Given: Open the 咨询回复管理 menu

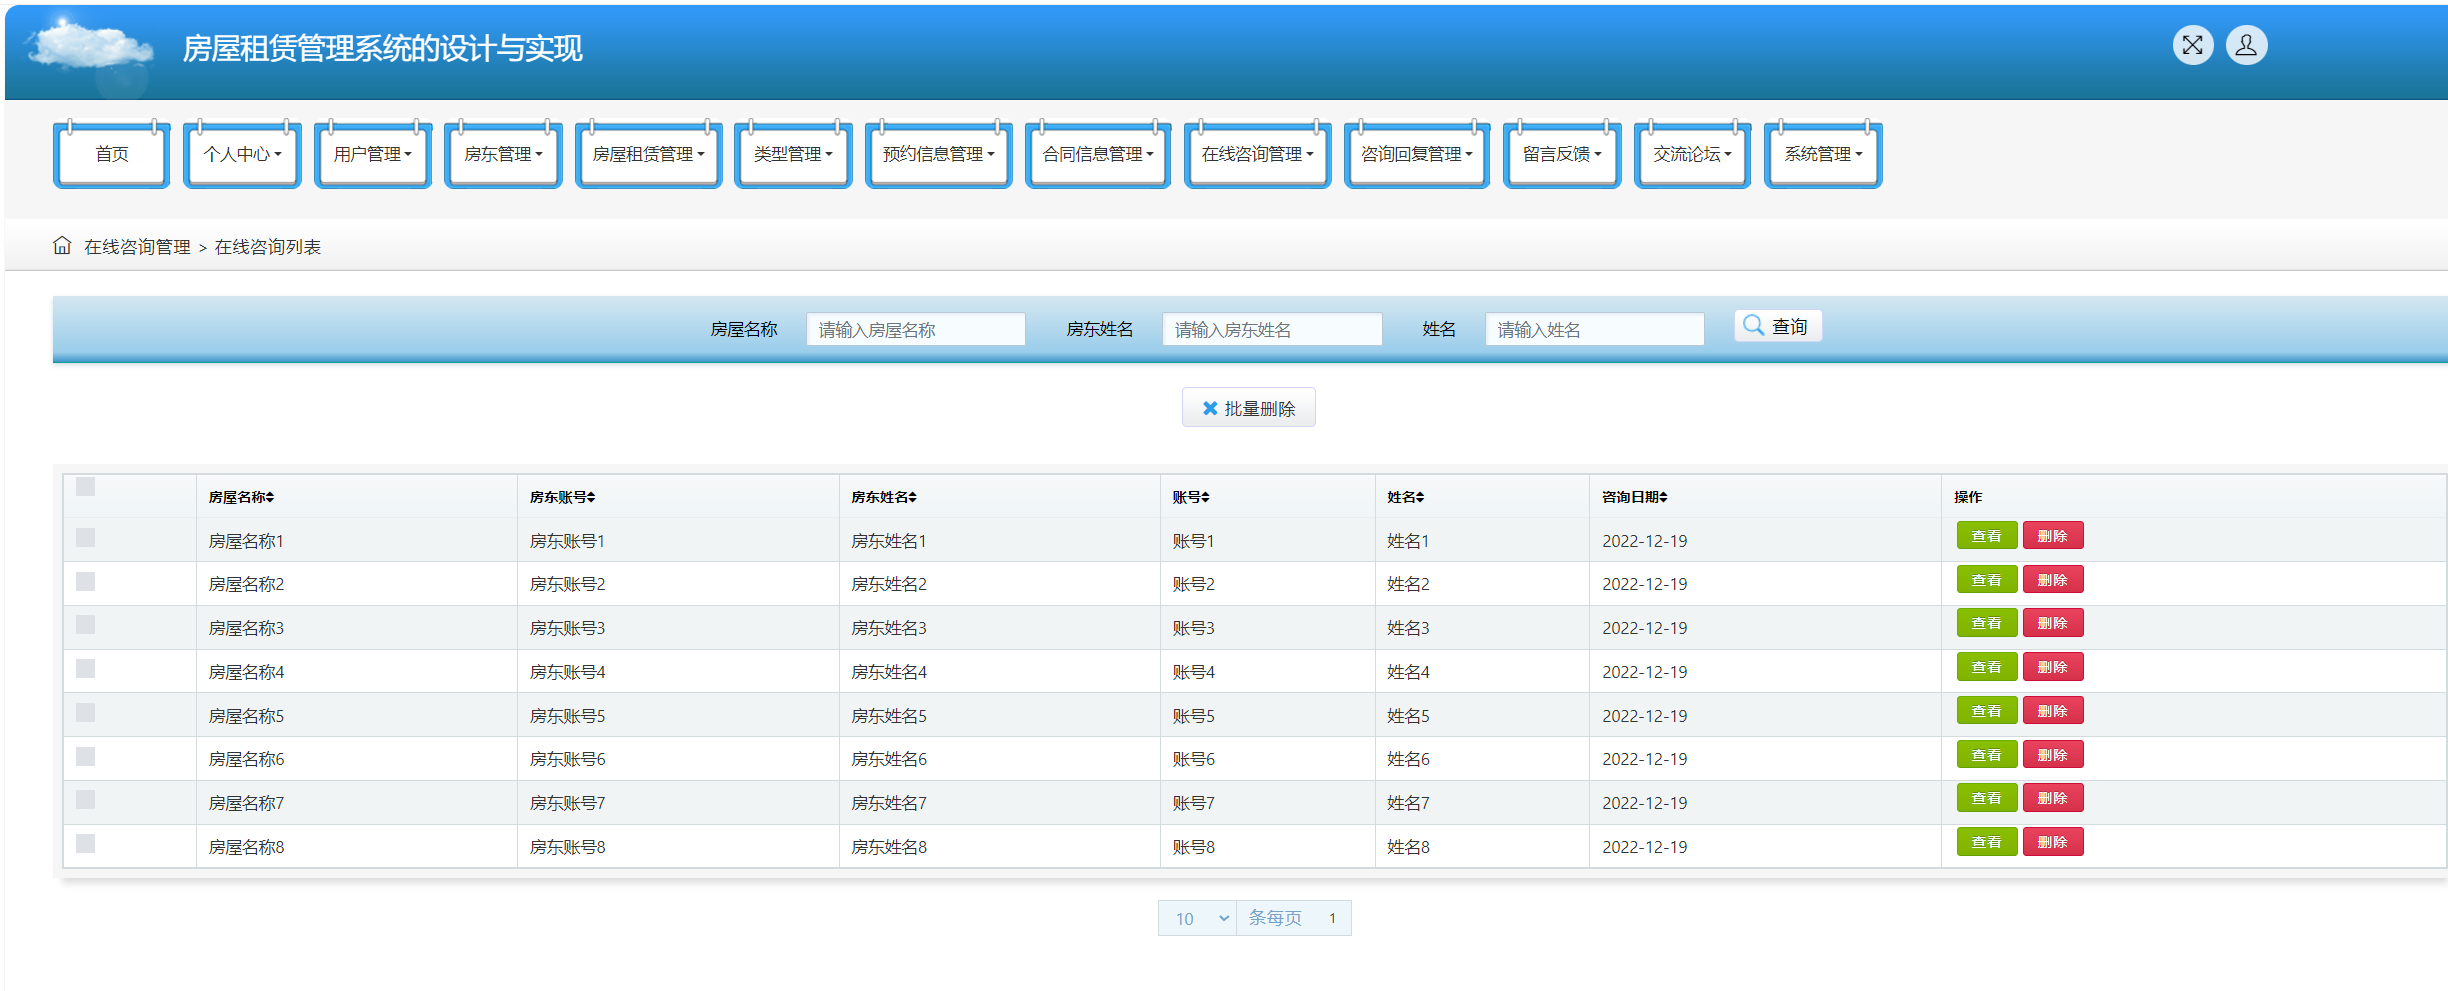Looking at the screenshot, I should point(1417,154).
